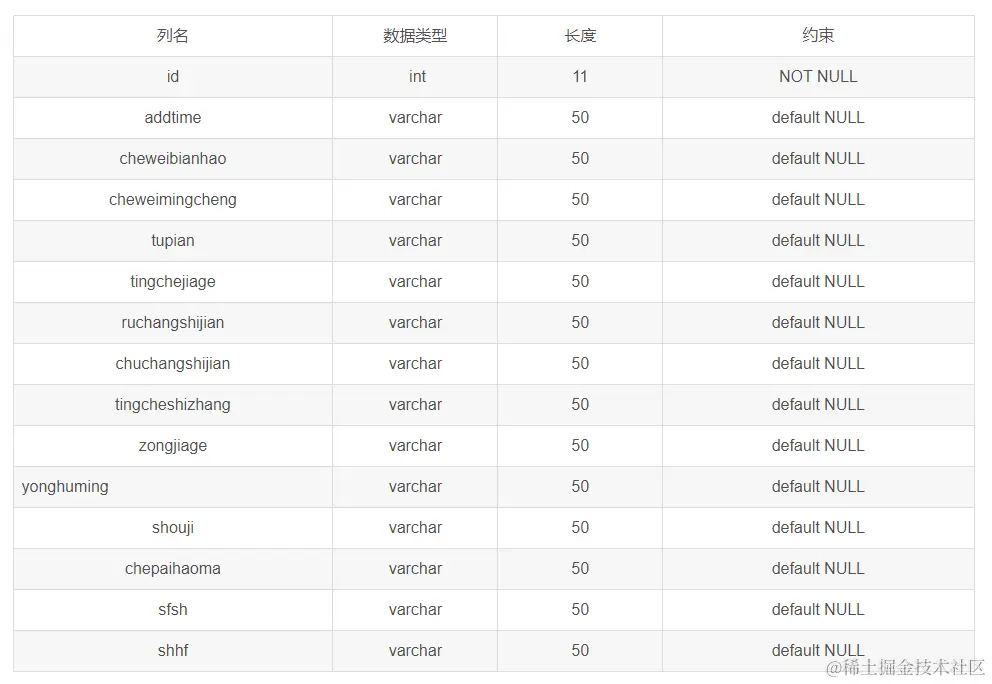Click the chepaihaoma cell

173,569
